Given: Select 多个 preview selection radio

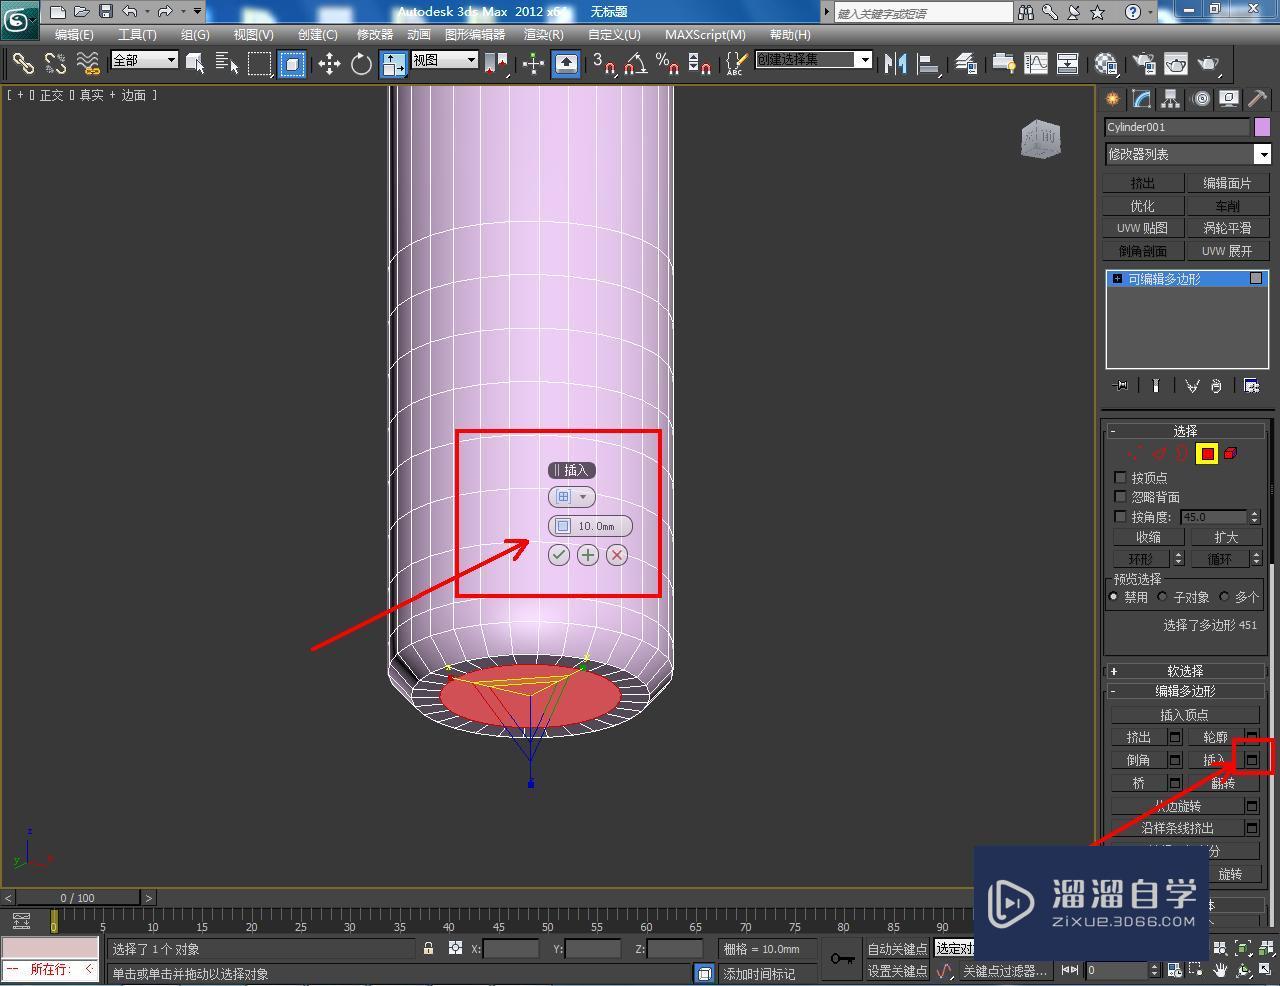Looking at the screenshot, I should (1224, 597).
